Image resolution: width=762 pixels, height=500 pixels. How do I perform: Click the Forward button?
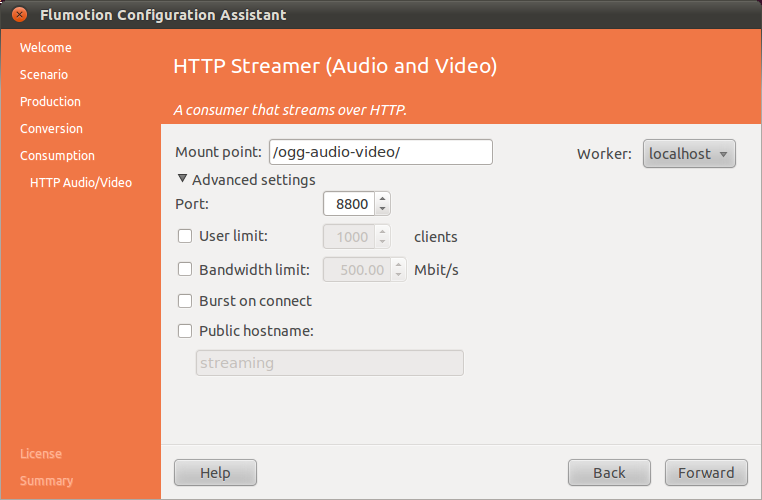tap(706, 473)
